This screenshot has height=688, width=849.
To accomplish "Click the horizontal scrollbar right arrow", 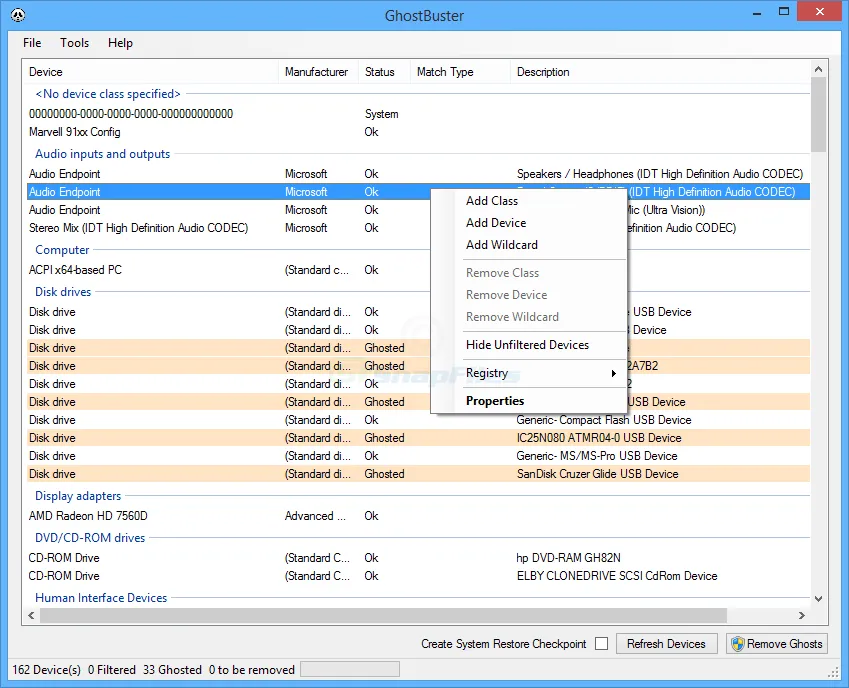I will [x=801, y=615].
